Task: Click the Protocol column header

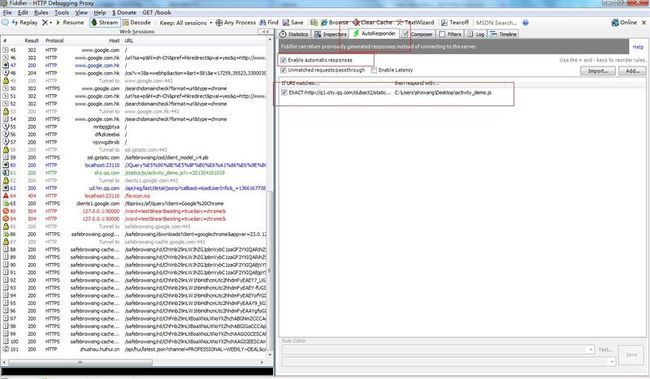Action: coord(54,41)
